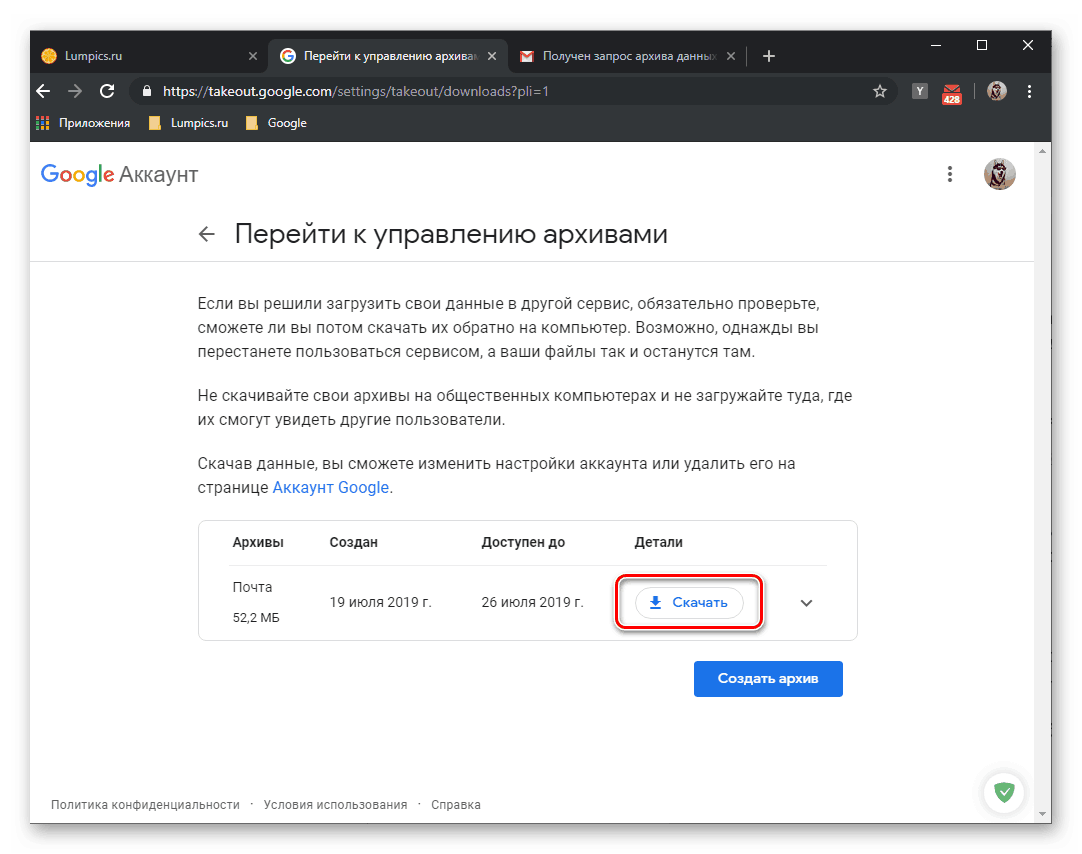Reload the page
The image size is (1082, 854).
click(107, 91)
